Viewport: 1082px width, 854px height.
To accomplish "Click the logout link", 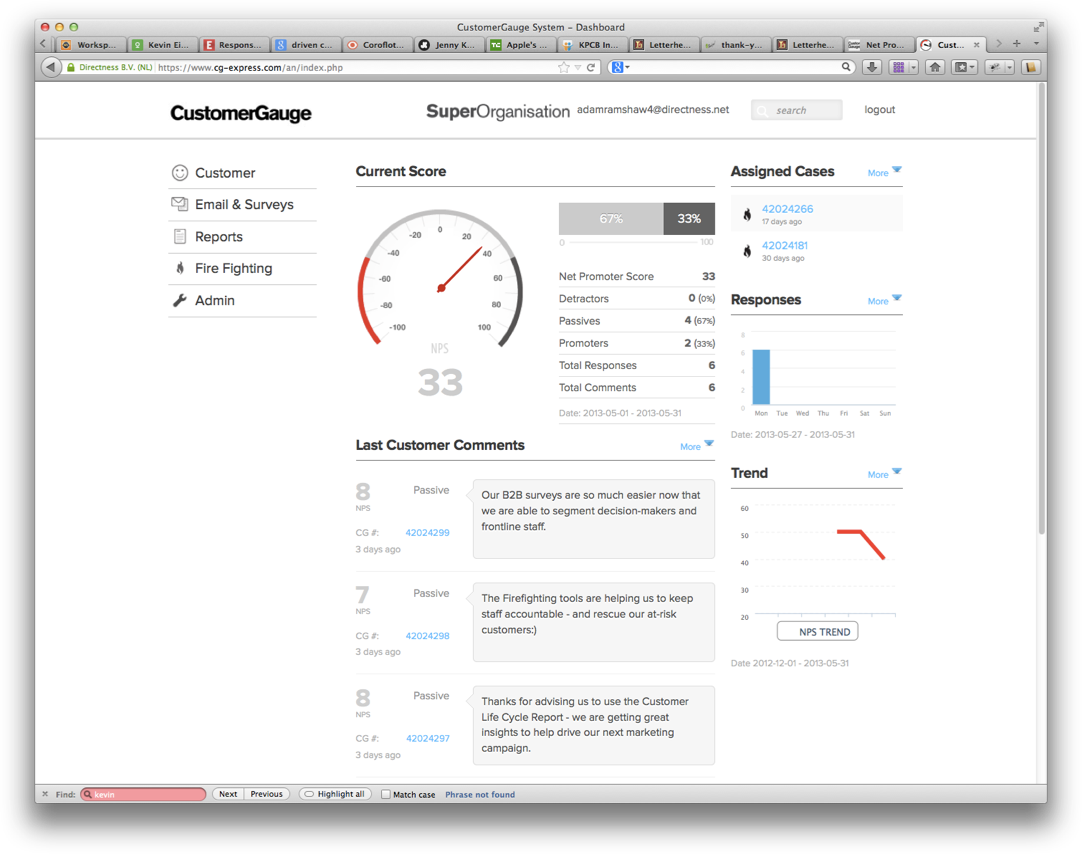I will 879,110.
